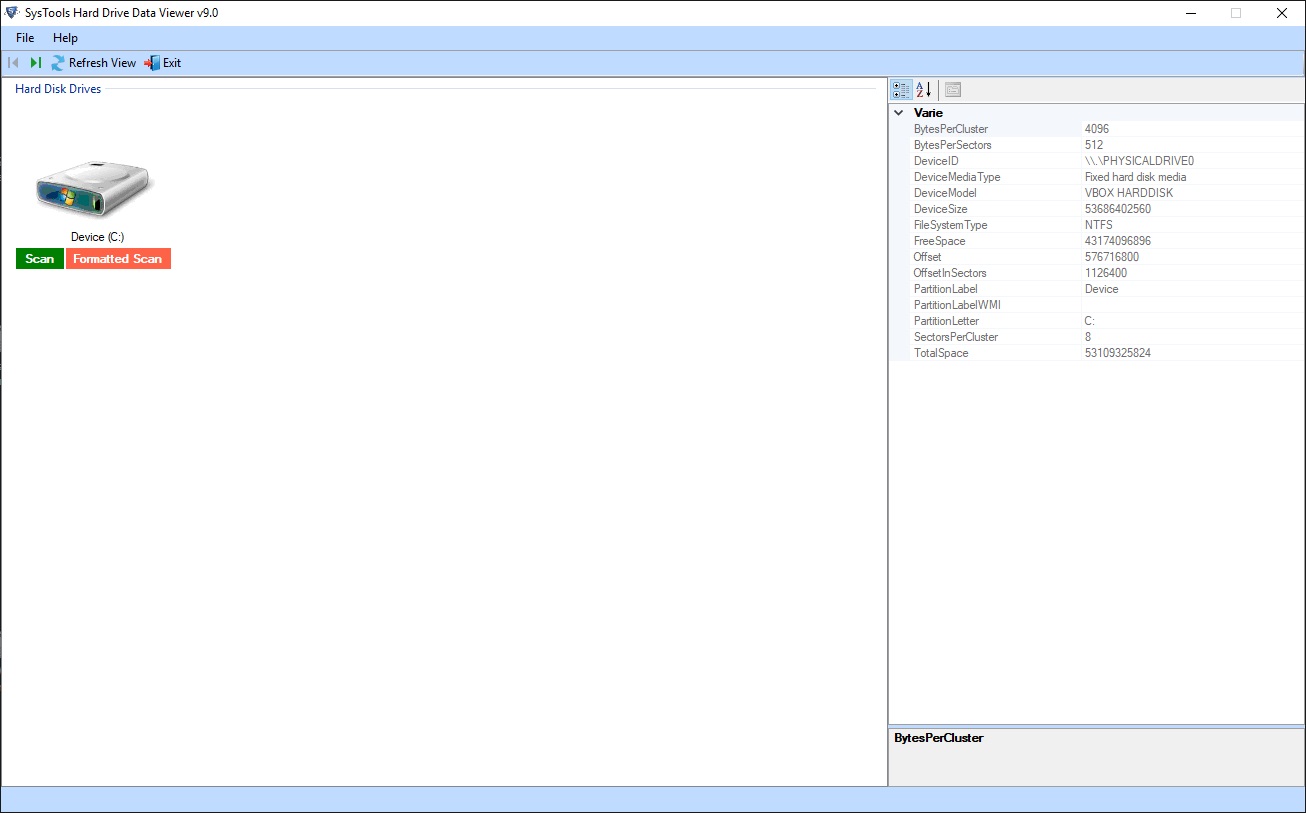Select the DeviceID property
Screen dimensions: 1306x813
[x=936, y=161]
